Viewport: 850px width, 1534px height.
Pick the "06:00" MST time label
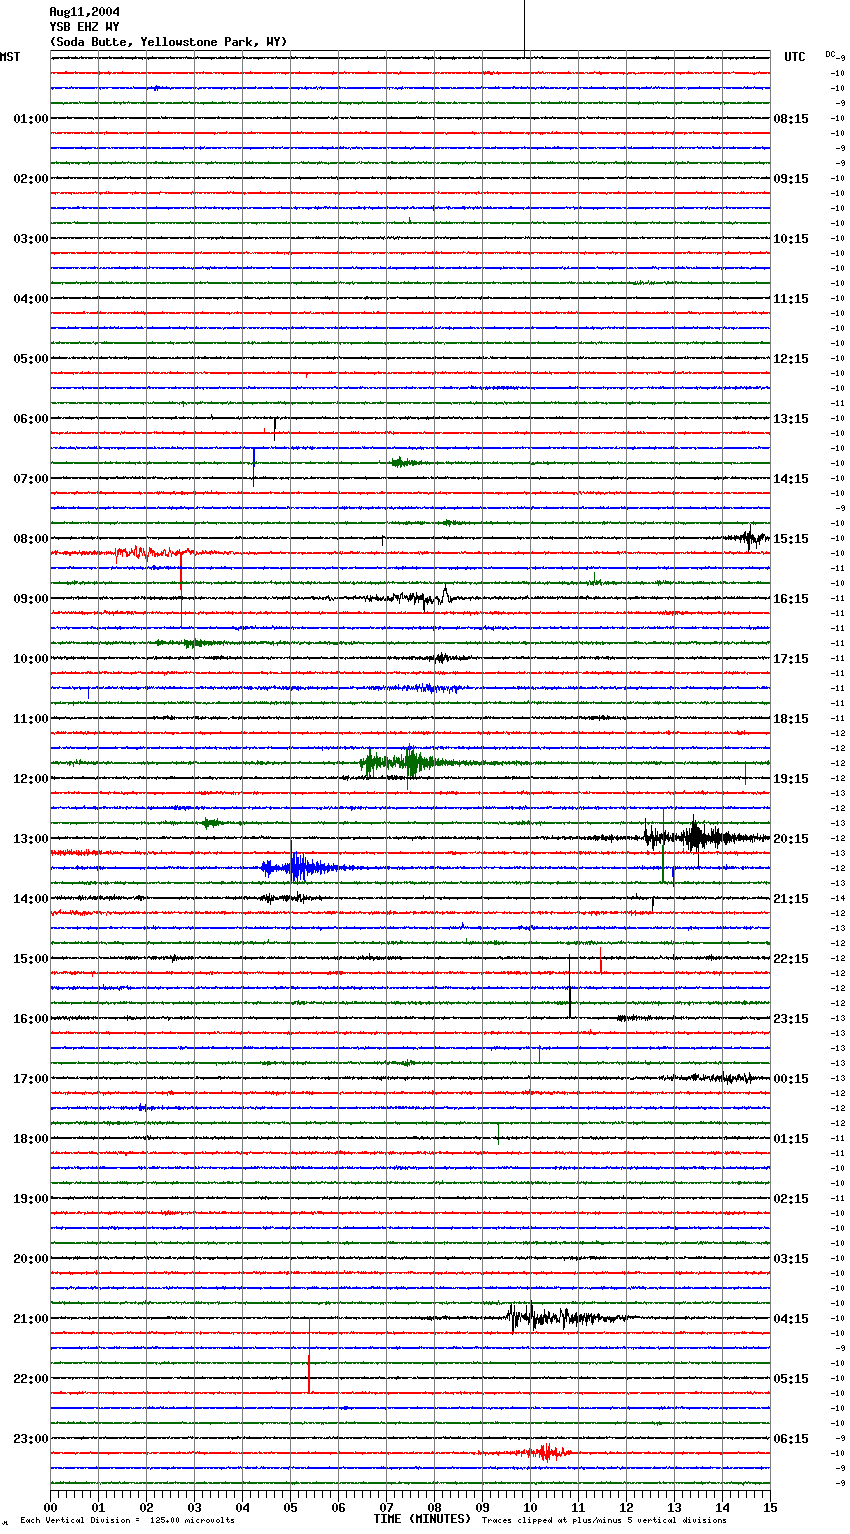[x=31, y=419]
